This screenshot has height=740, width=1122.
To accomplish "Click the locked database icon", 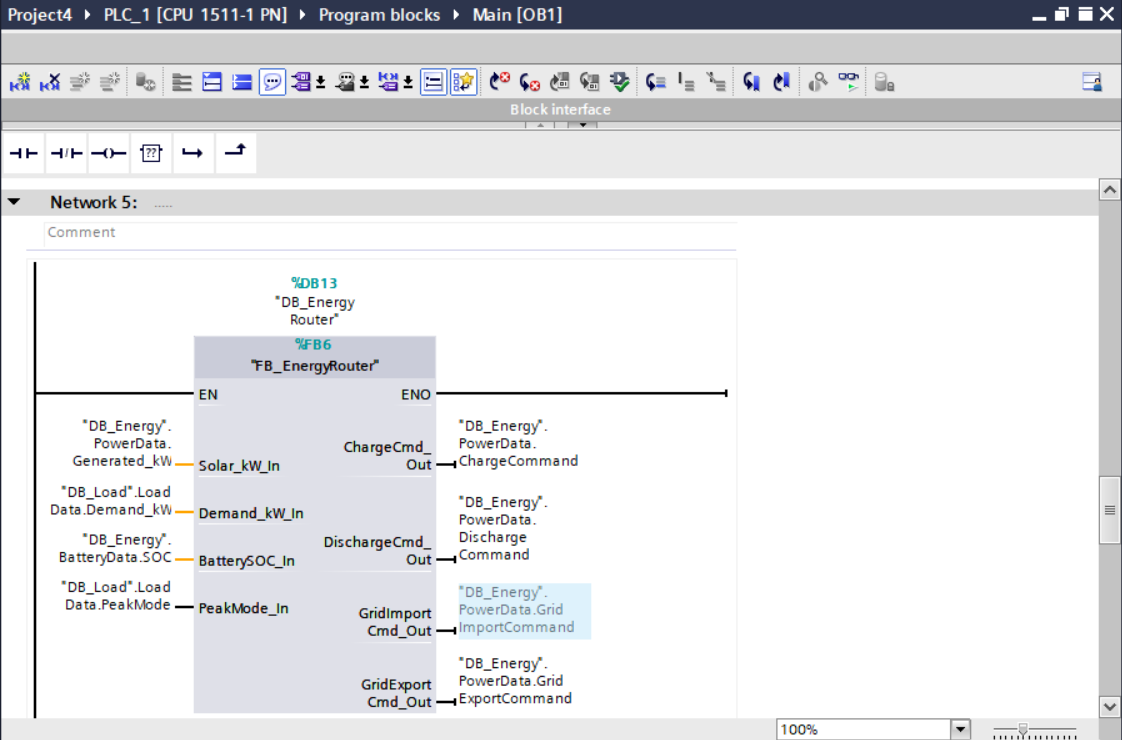I will click(x=884, y=82).
